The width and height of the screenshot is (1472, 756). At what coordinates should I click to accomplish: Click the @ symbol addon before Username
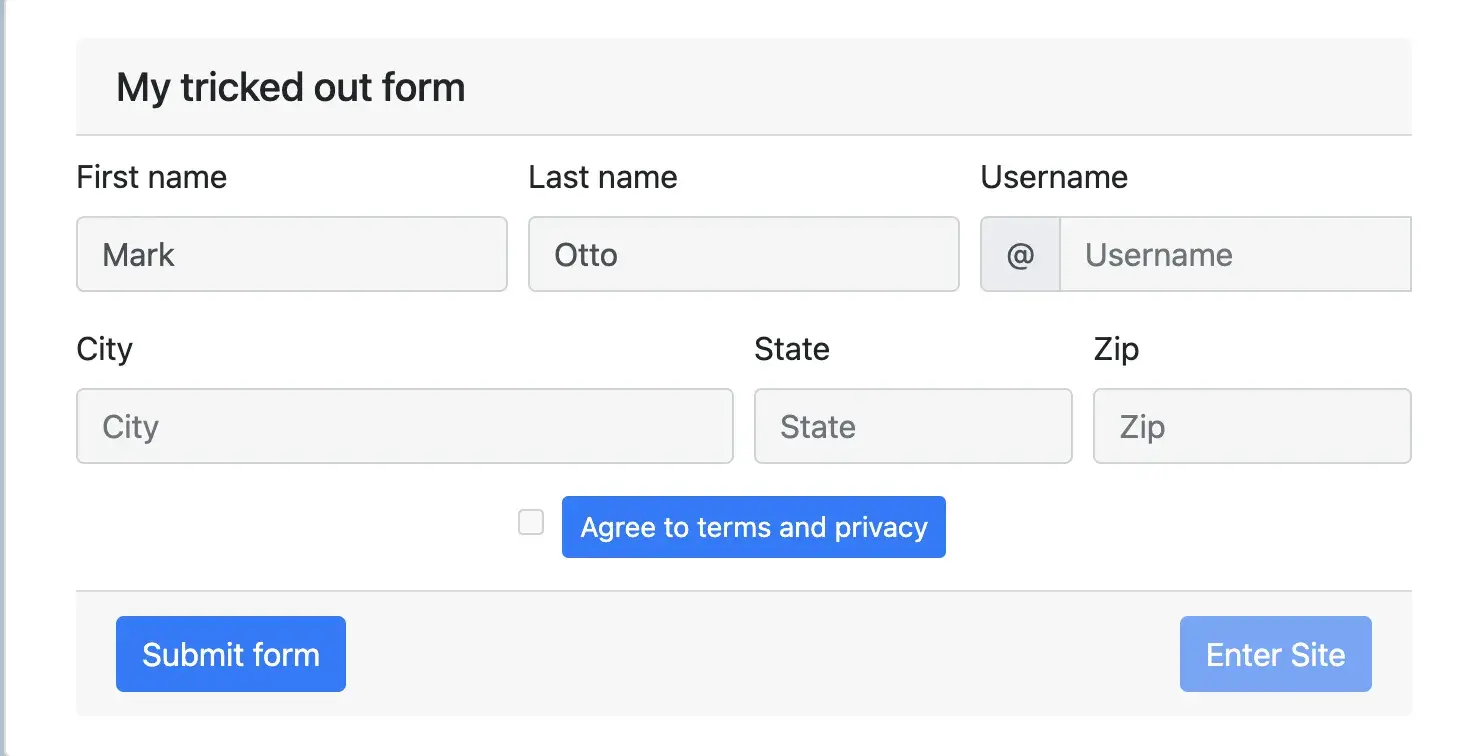(x=1020, y=255)
